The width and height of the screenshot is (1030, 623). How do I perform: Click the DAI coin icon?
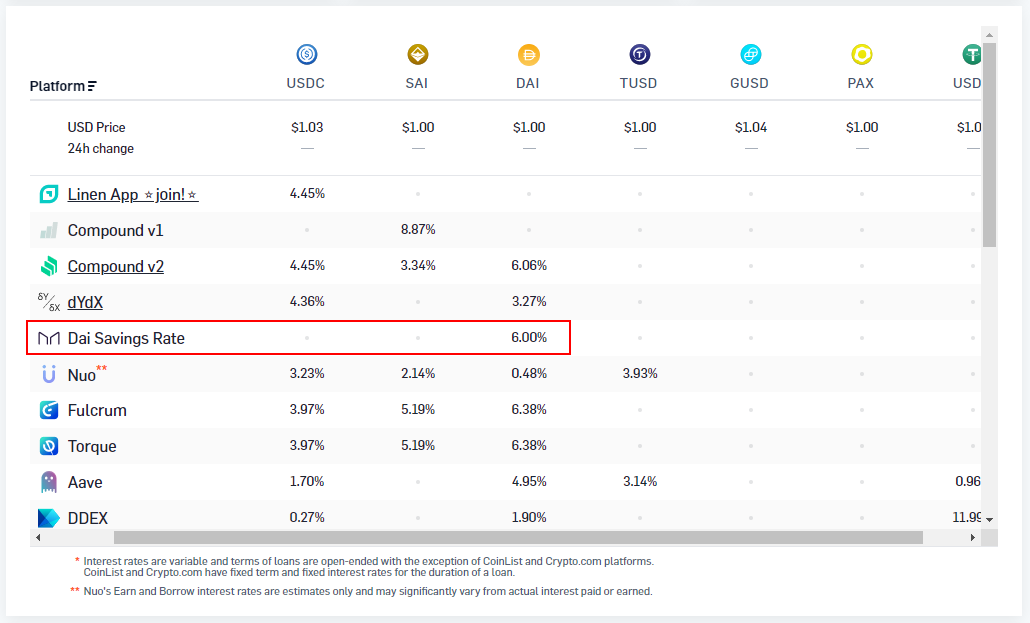529,55
